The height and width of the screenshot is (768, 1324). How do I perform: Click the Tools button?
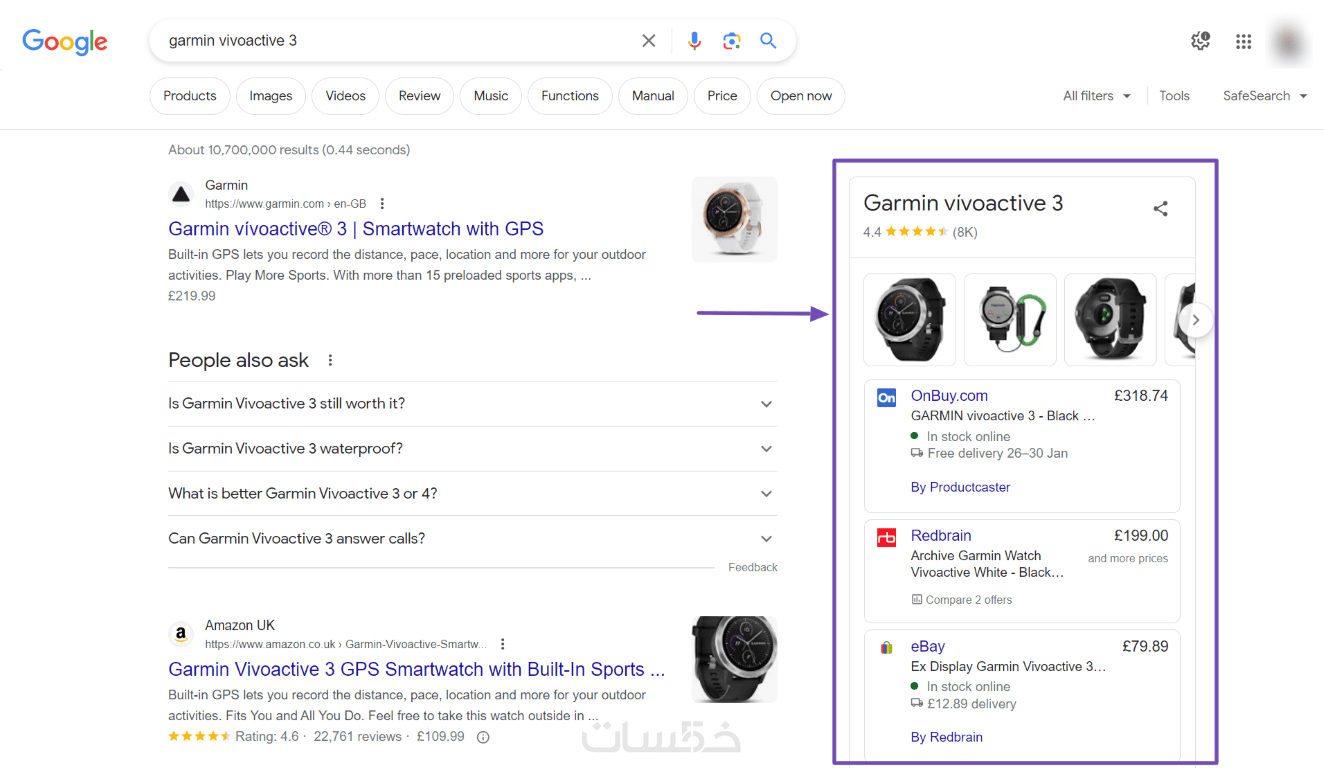pyautogui.click(x=1174, y=96)
